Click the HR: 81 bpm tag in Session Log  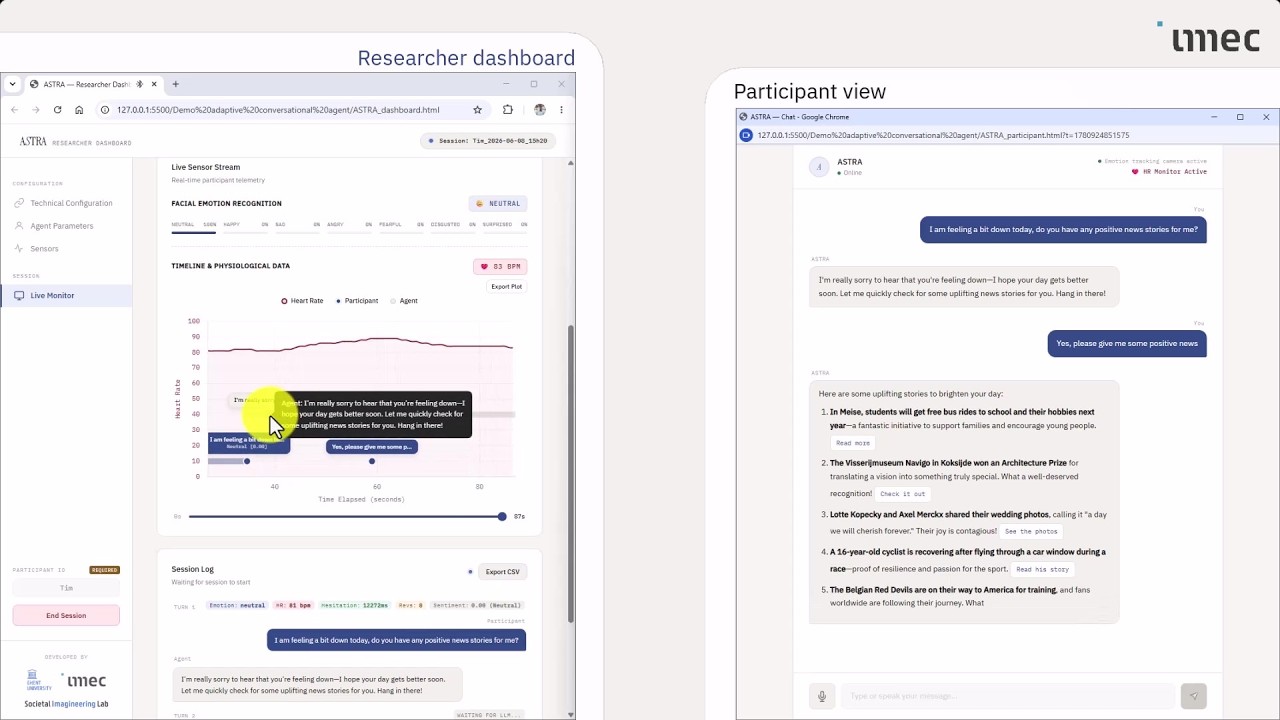[293, 605]
